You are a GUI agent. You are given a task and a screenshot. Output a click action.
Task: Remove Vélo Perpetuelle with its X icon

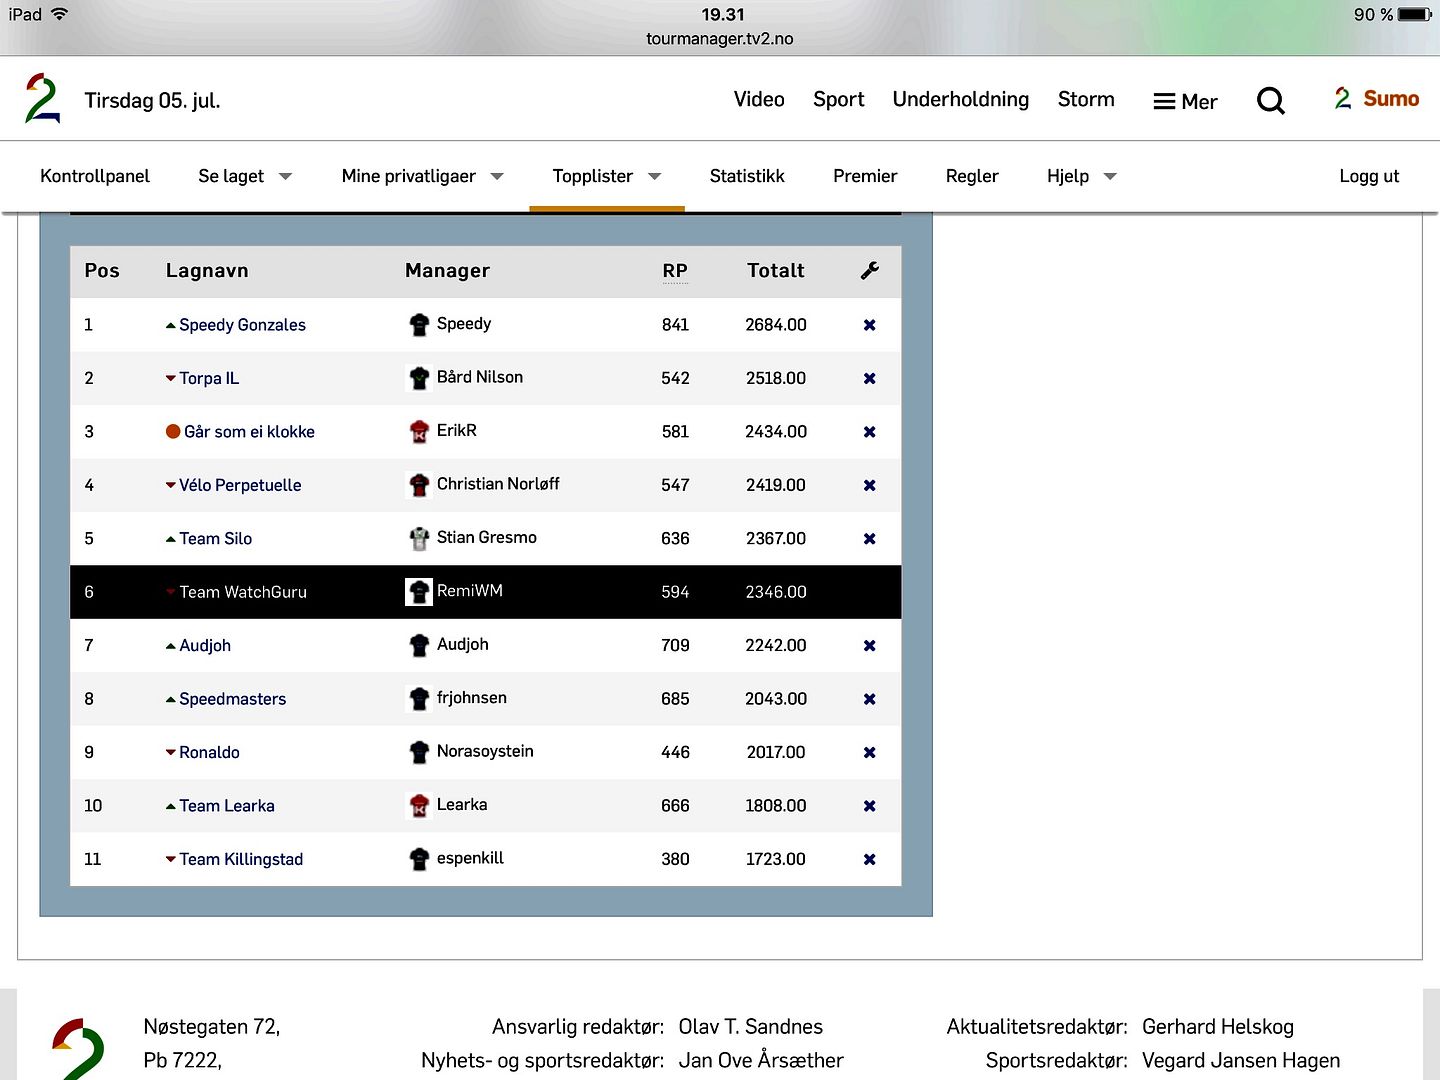pyautogui.click(x=870, y=485)
